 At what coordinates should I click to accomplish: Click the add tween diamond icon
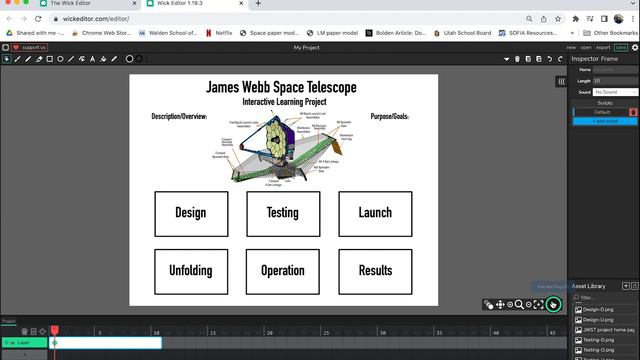pos(42,331)
